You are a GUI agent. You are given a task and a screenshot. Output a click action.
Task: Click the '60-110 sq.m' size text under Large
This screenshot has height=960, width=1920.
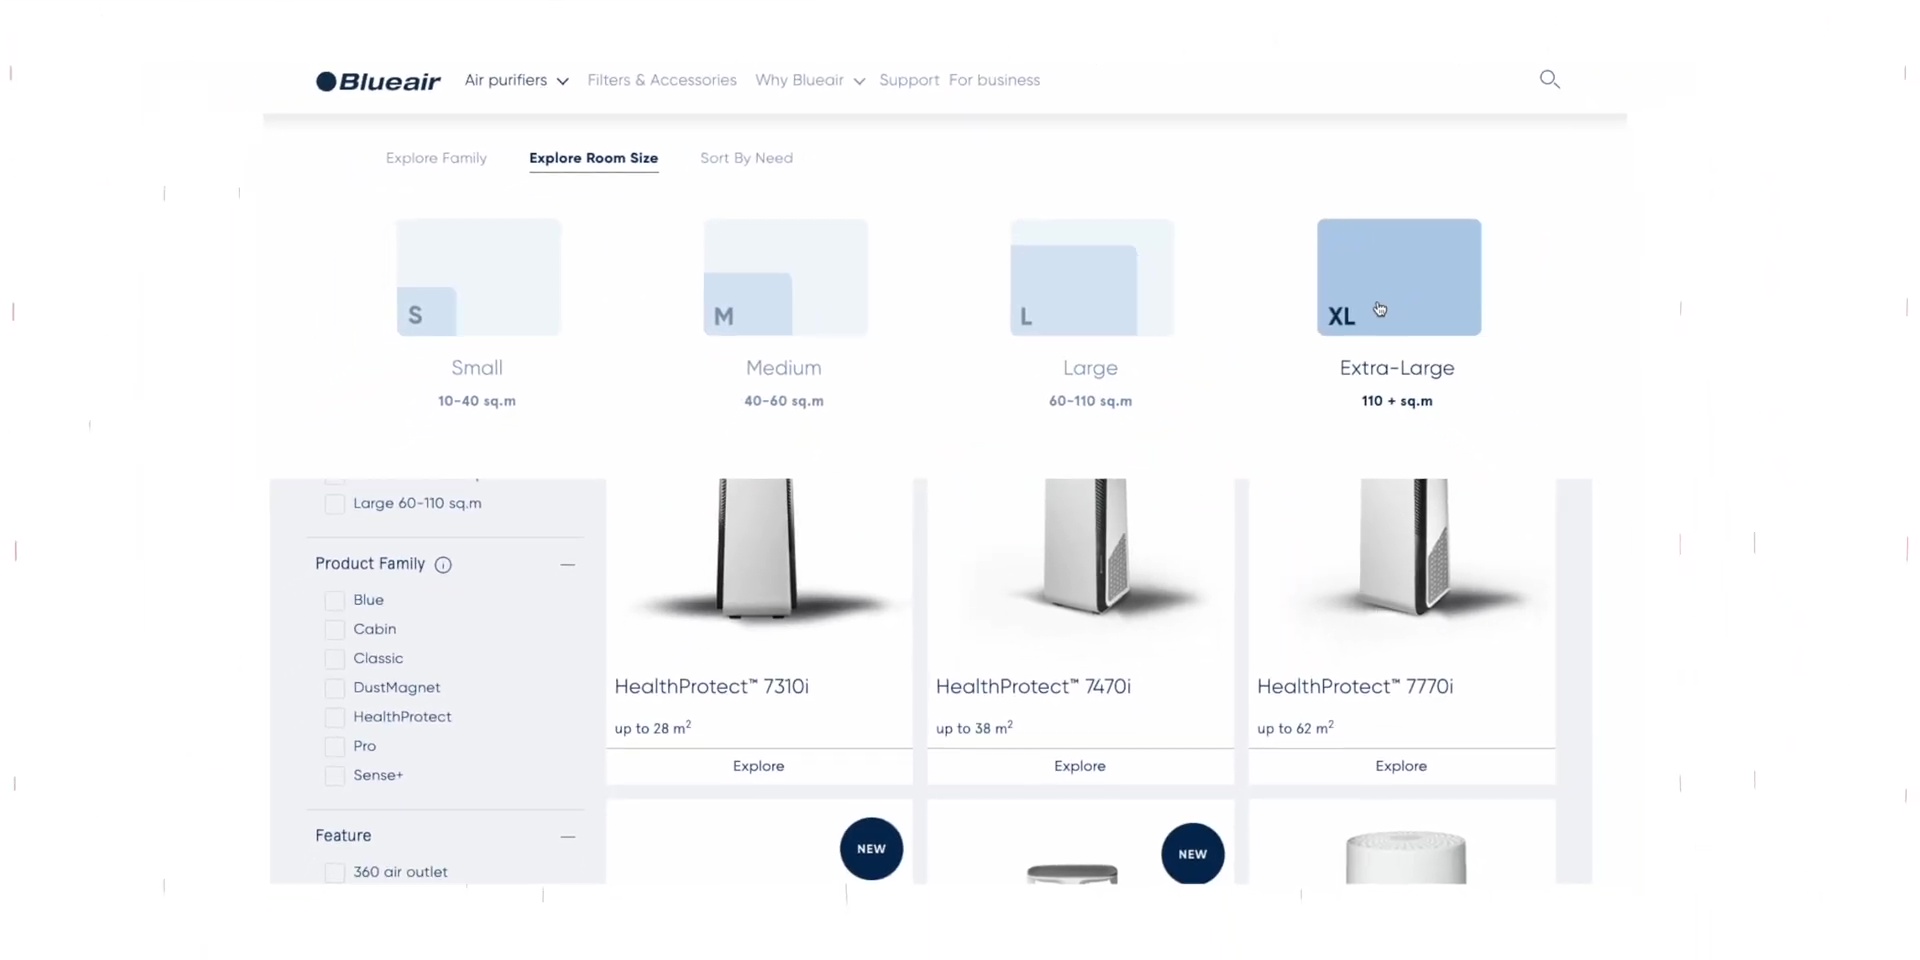pyautogui.click(x=1091, y=401)
